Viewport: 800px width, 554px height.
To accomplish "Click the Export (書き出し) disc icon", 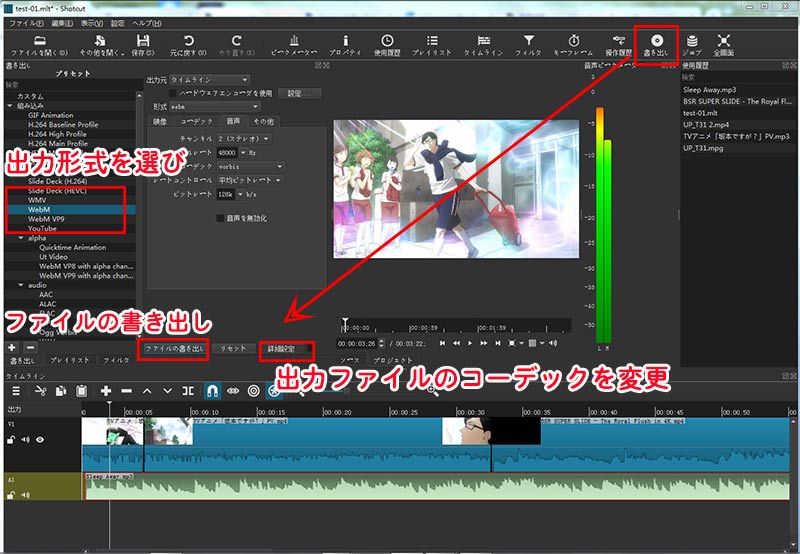I will [657, 41].
